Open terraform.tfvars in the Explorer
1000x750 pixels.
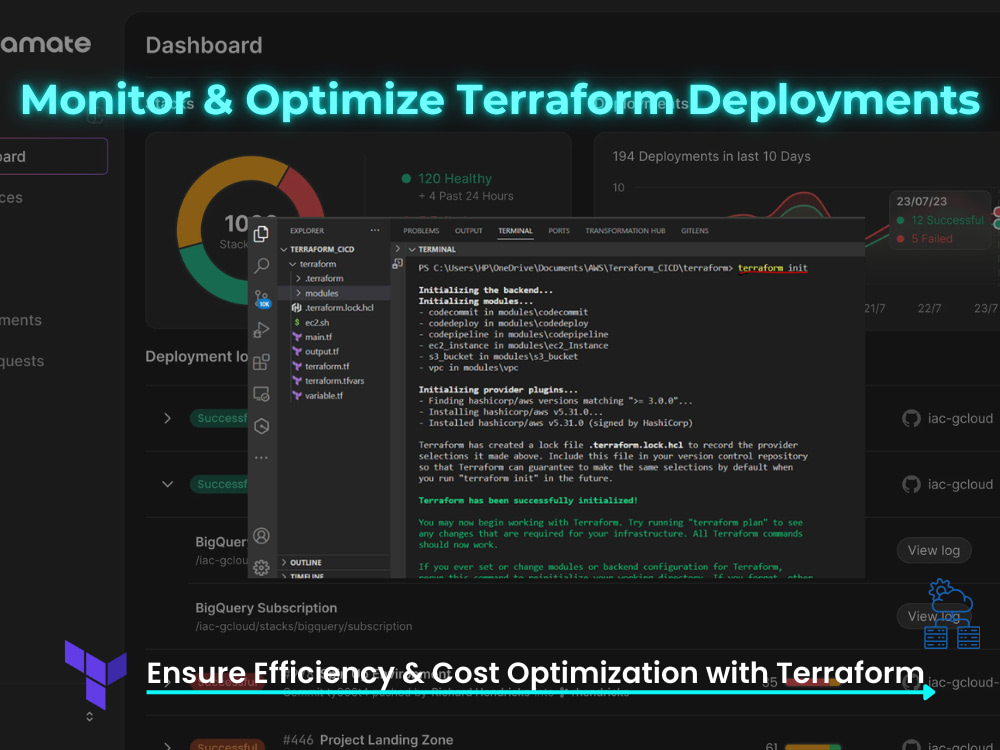click(334, 381)
